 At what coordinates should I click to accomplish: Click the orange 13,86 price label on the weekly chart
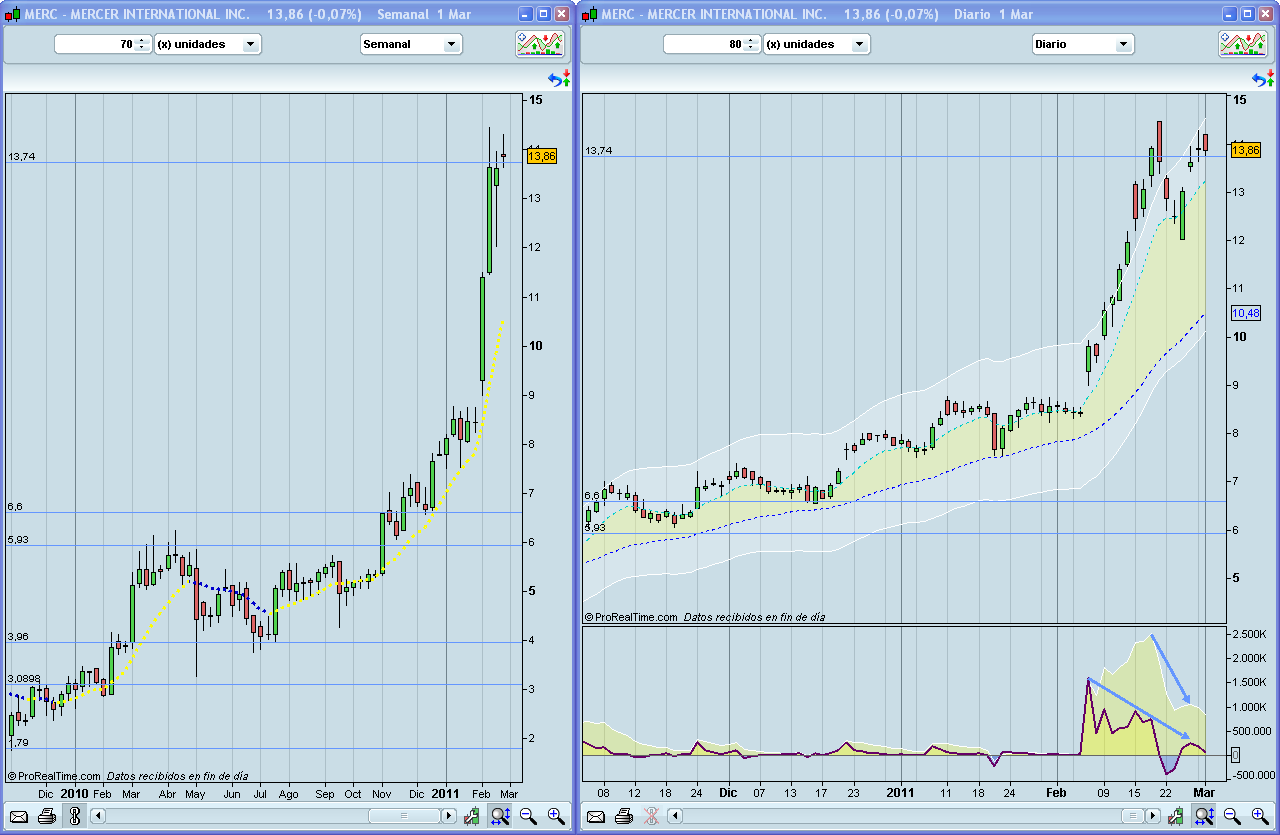pyautogui.click(x=542, y=156)
